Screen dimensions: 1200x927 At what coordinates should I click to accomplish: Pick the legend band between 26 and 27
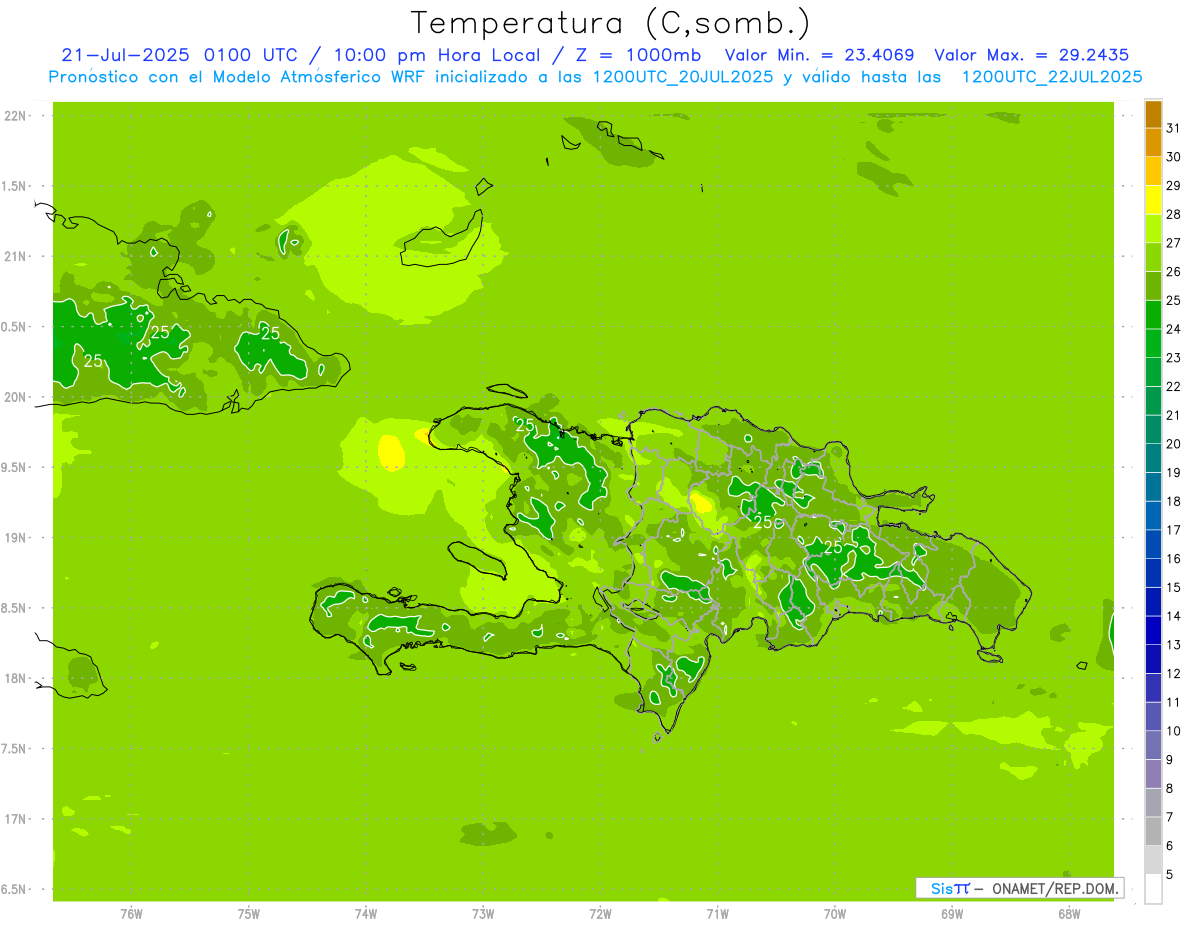1153,257
